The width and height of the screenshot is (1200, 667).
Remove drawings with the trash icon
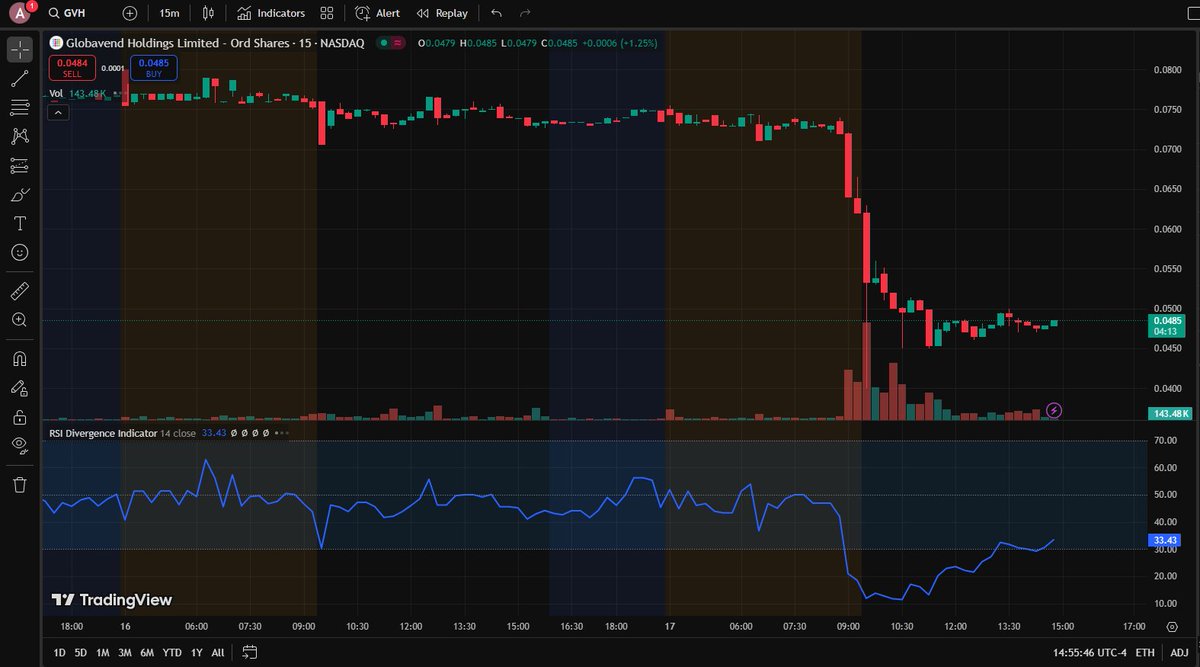pos(19,485)
